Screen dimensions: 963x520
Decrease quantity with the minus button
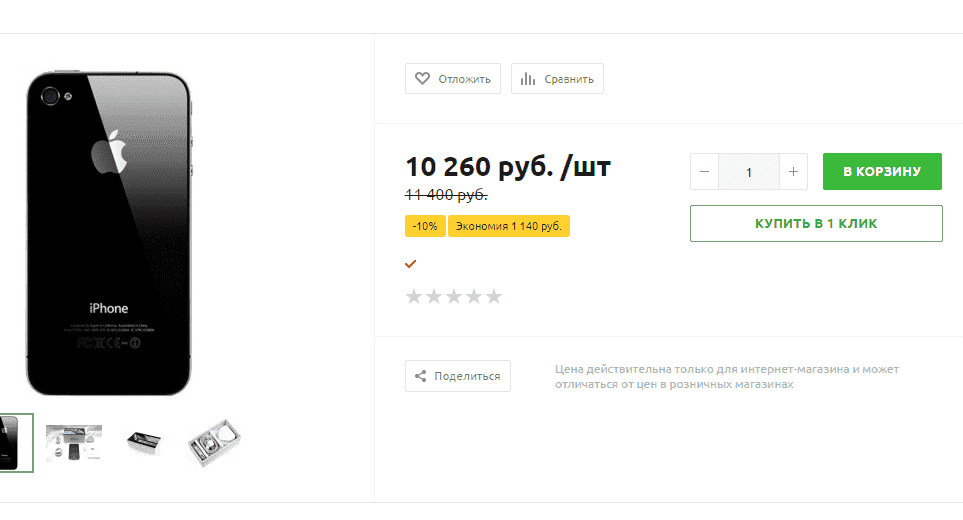[704, 172]
